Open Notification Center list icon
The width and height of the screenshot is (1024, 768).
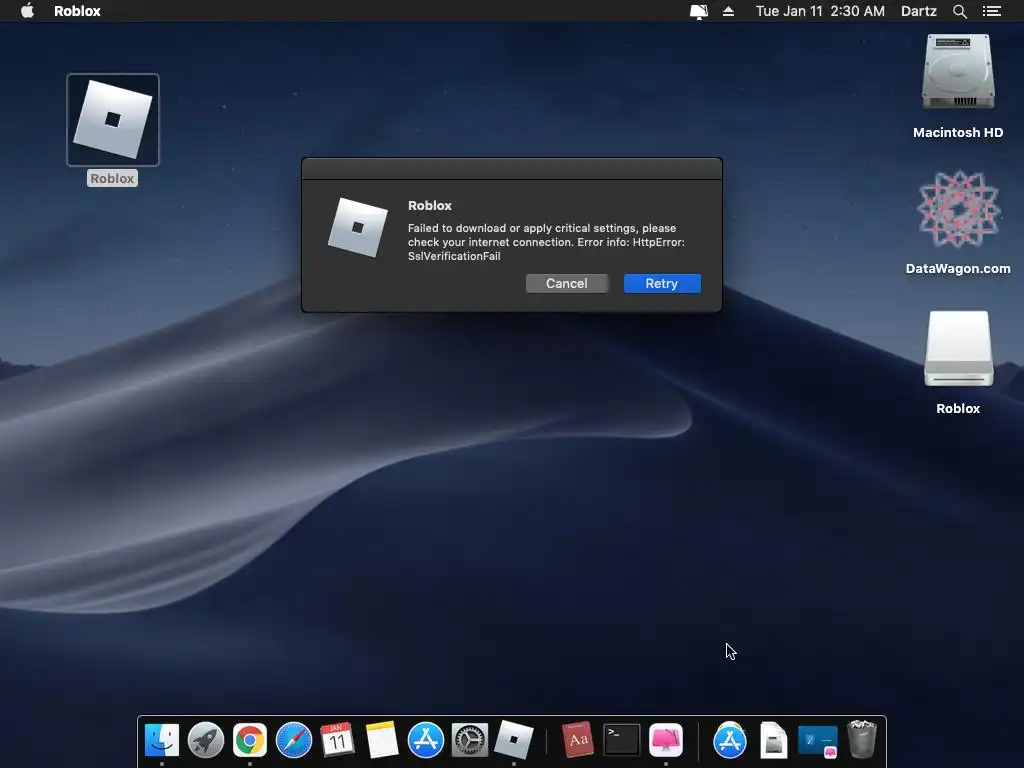992,11
